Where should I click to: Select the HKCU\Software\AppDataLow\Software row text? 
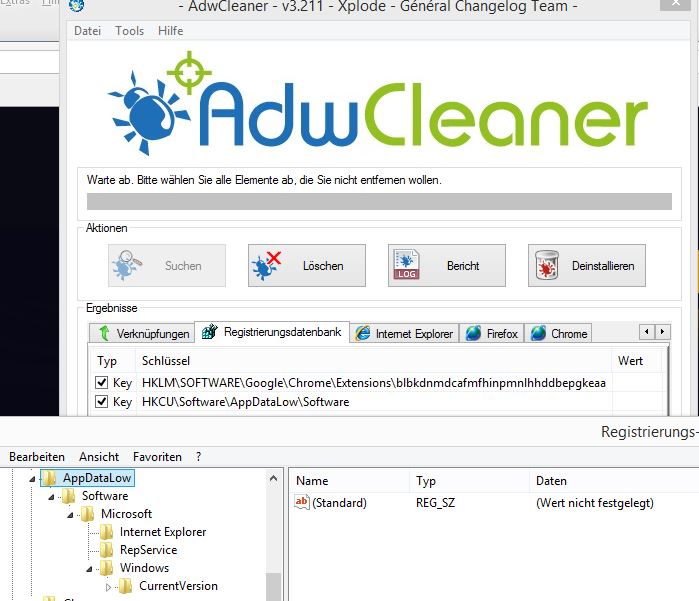click(x=245, y=402)
